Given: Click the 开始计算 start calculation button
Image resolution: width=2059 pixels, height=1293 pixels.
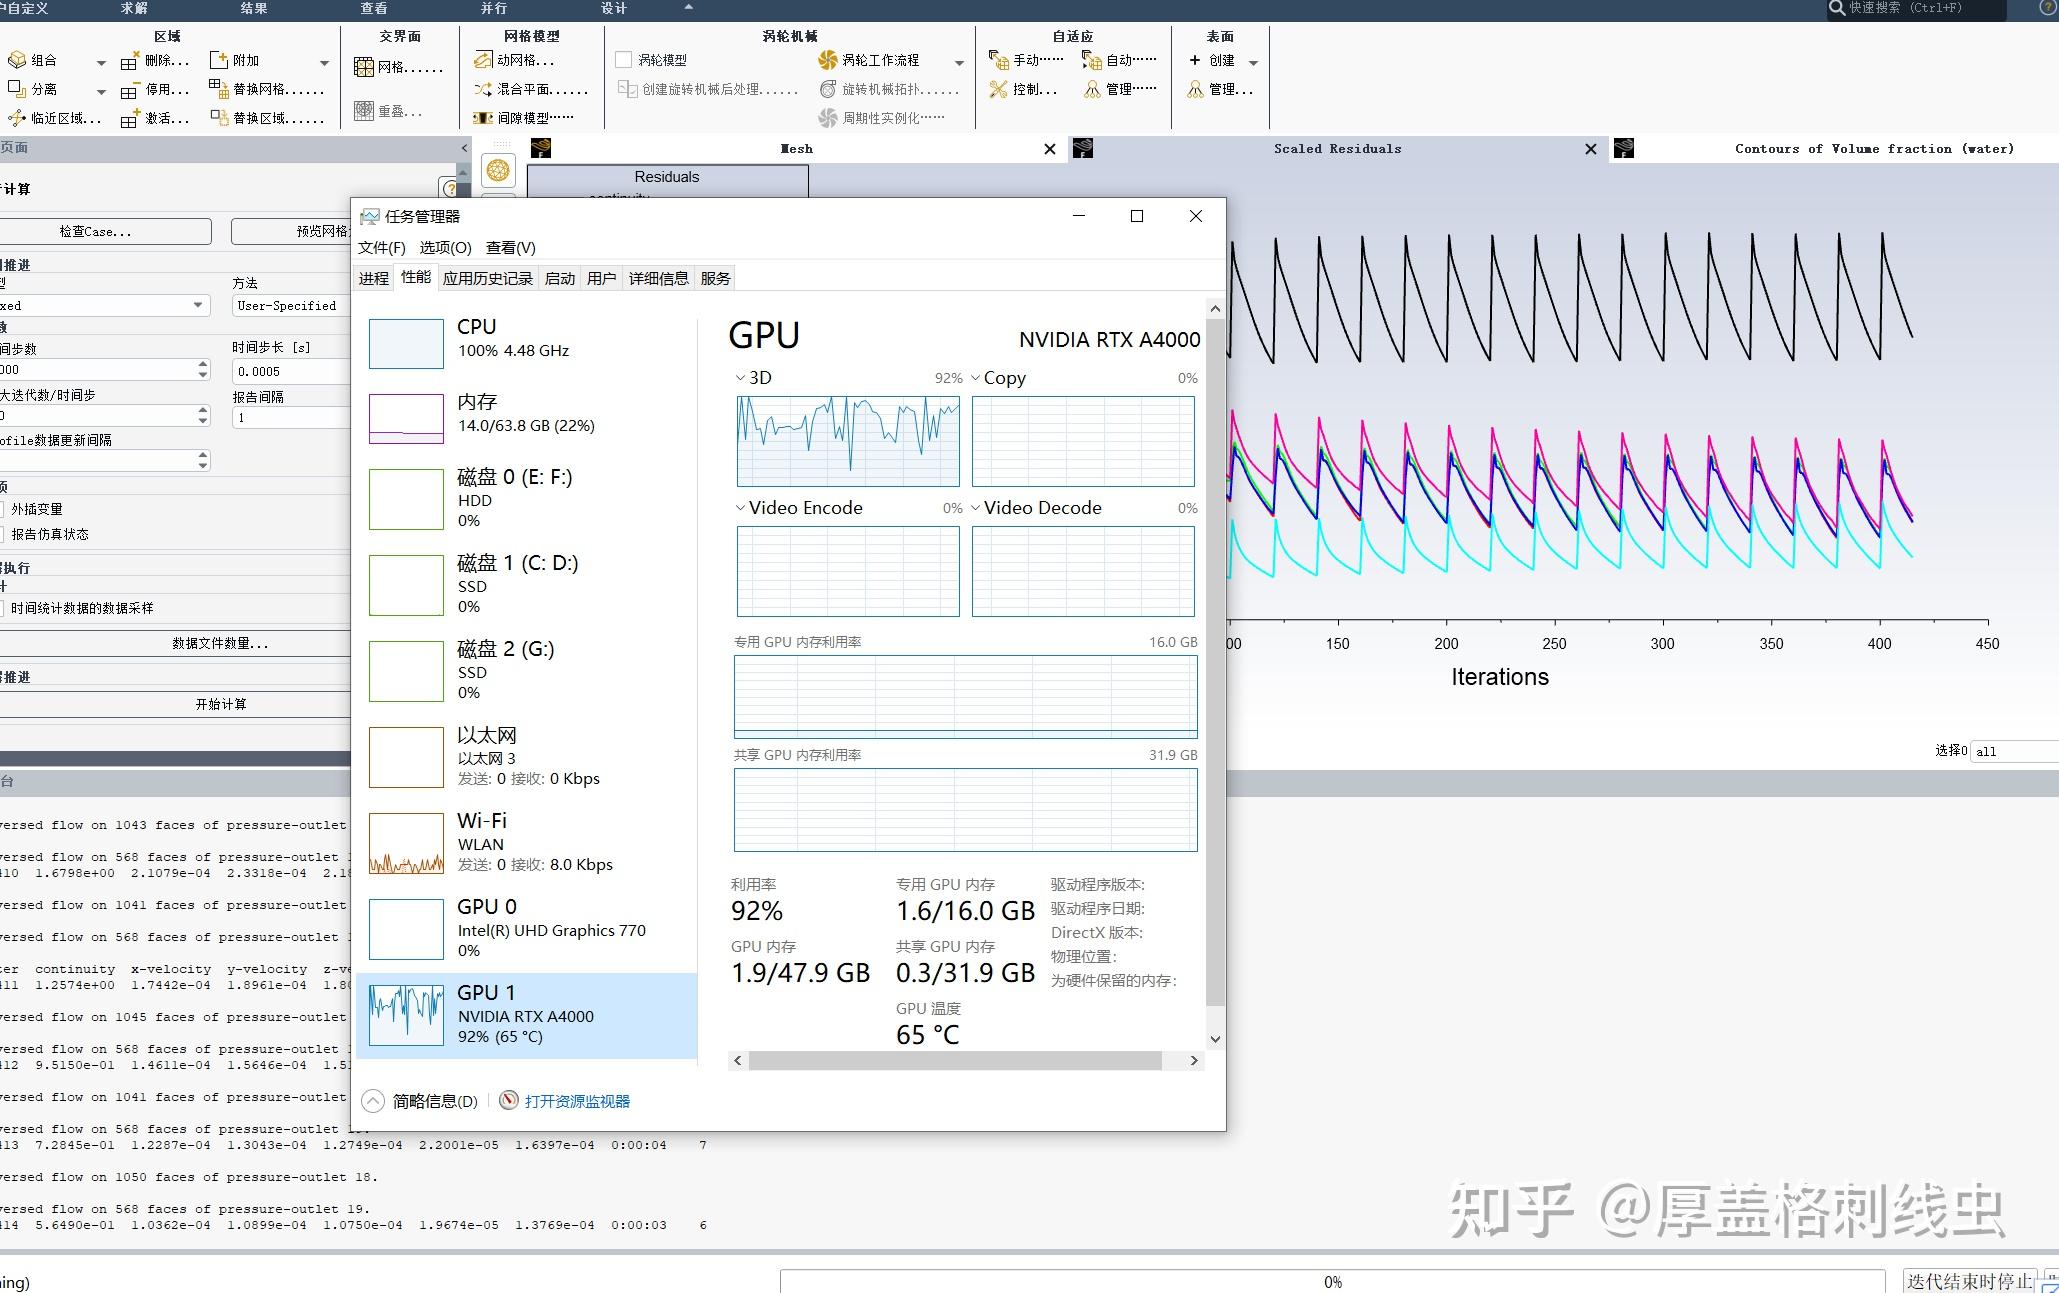Looking at the screenshot, I should (x=222, y=703).
